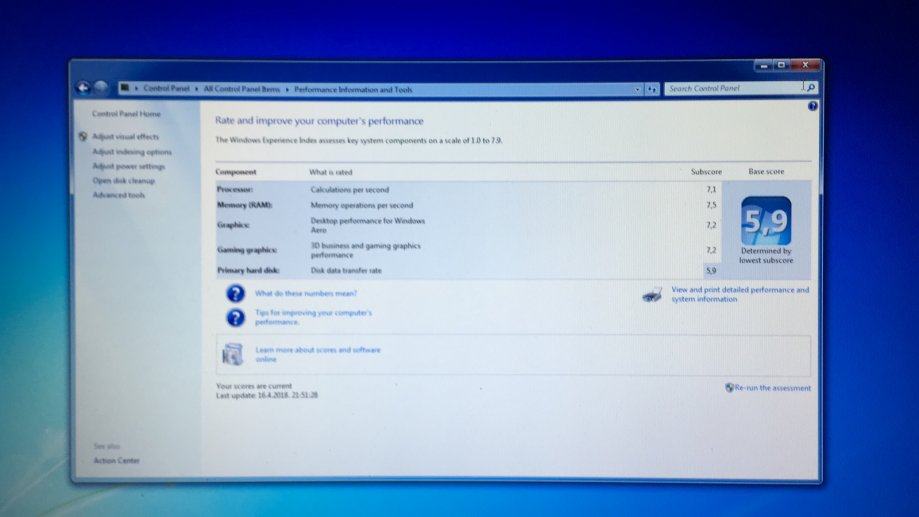
Task: Open Tips for improving your computer's performance
Action: click(x=313, y=317)
